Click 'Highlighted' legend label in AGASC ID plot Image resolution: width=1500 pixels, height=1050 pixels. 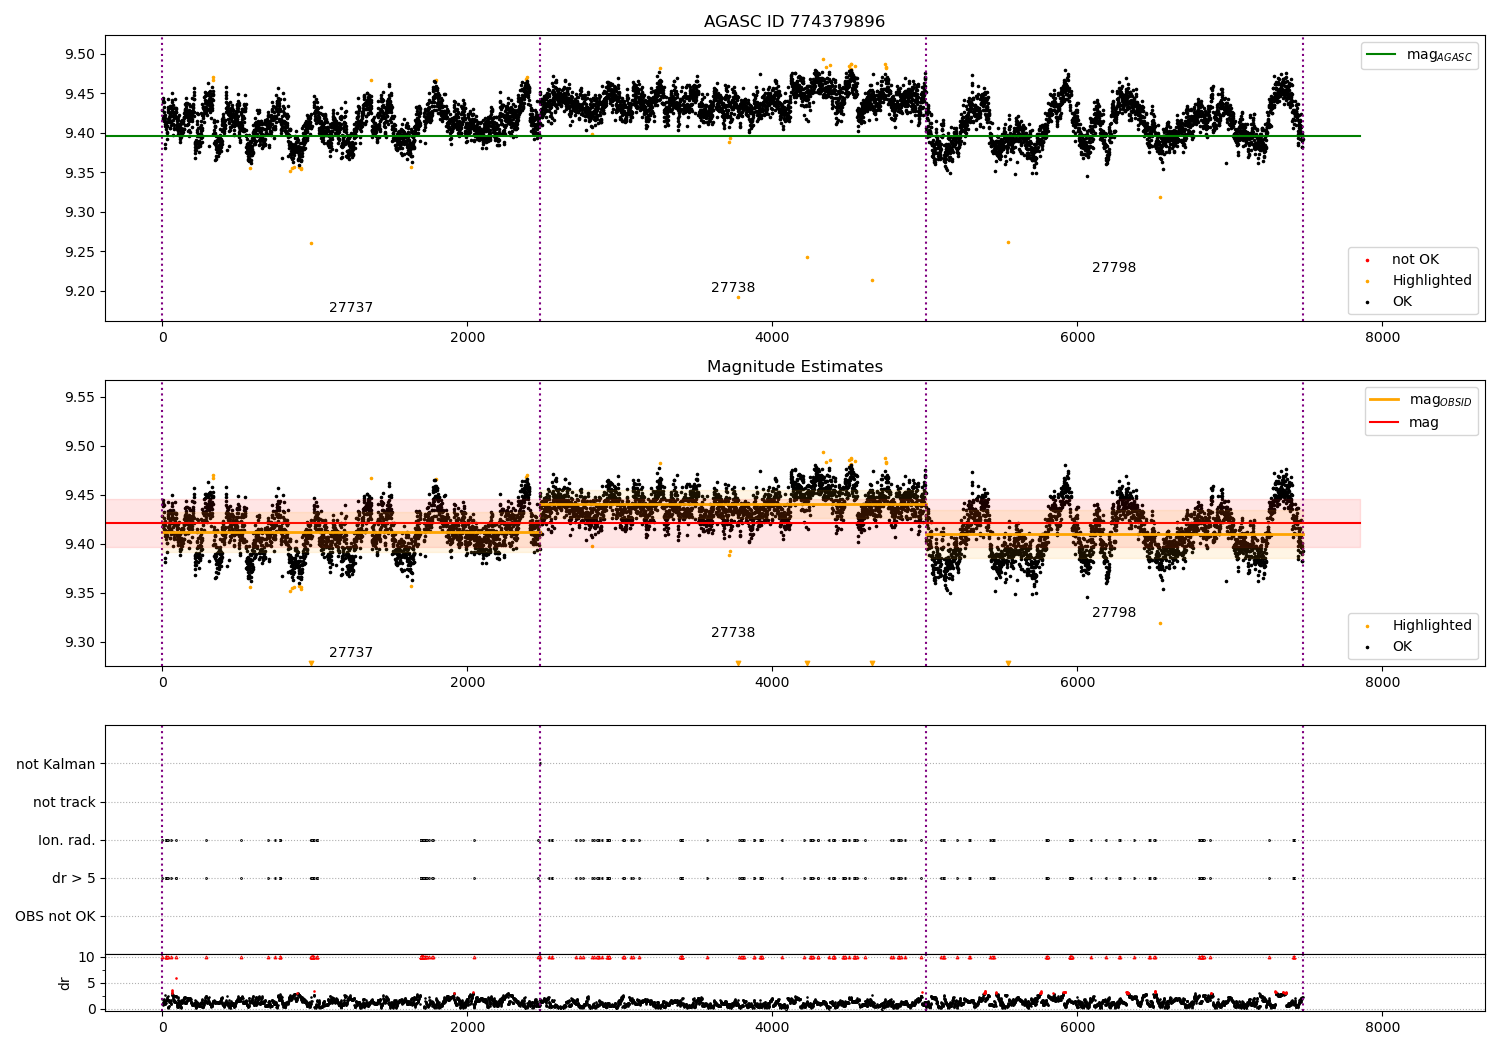[1432, 281]
